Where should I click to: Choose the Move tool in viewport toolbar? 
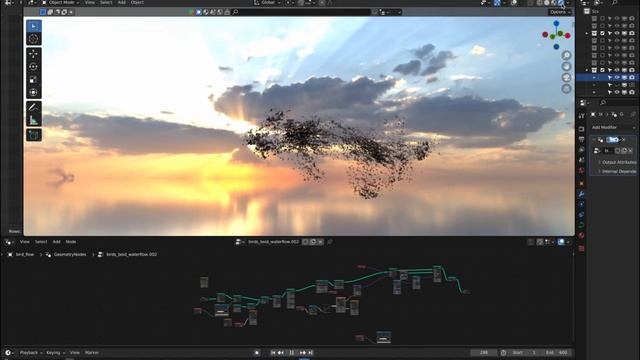pyautogui.click(x=33, y=53)
